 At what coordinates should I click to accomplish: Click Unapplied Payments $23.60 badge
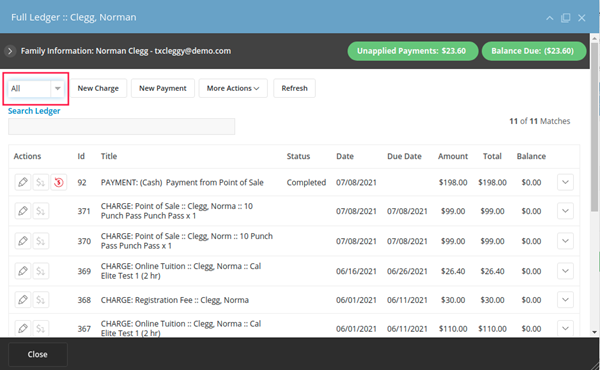pos(412,51)
